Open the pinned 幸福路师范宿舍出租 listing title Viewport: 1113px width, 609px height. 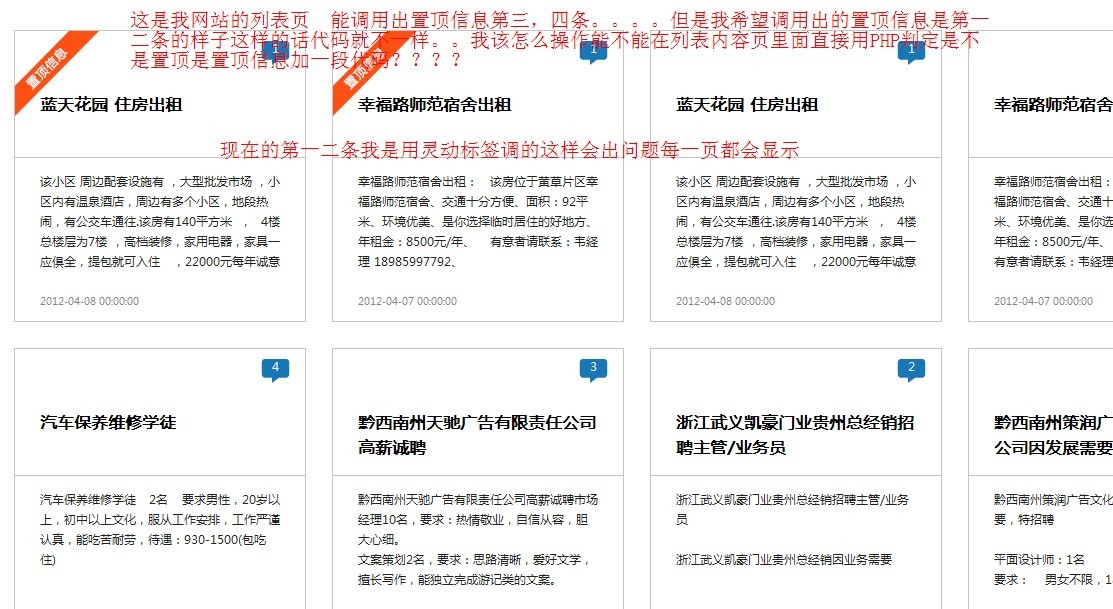pyautogui.click(x=435, y=105)
